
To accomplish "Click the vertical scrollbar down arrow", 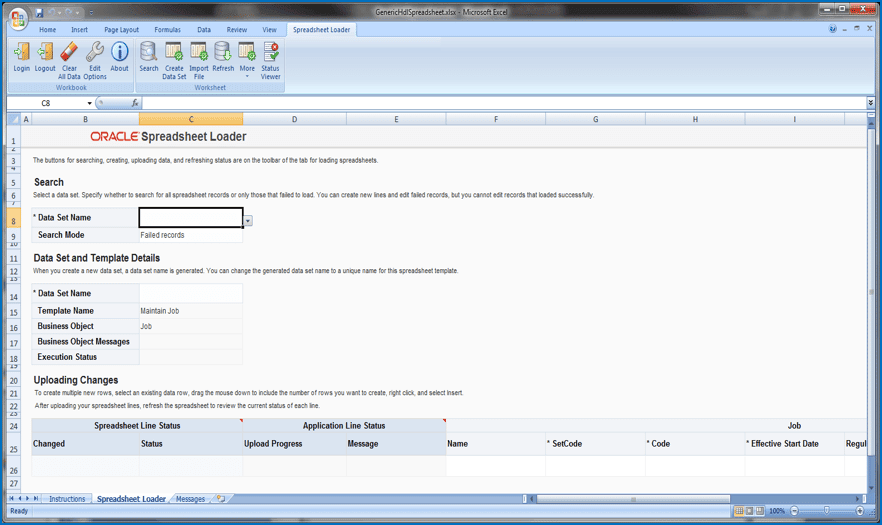I will tap(871, 488).
